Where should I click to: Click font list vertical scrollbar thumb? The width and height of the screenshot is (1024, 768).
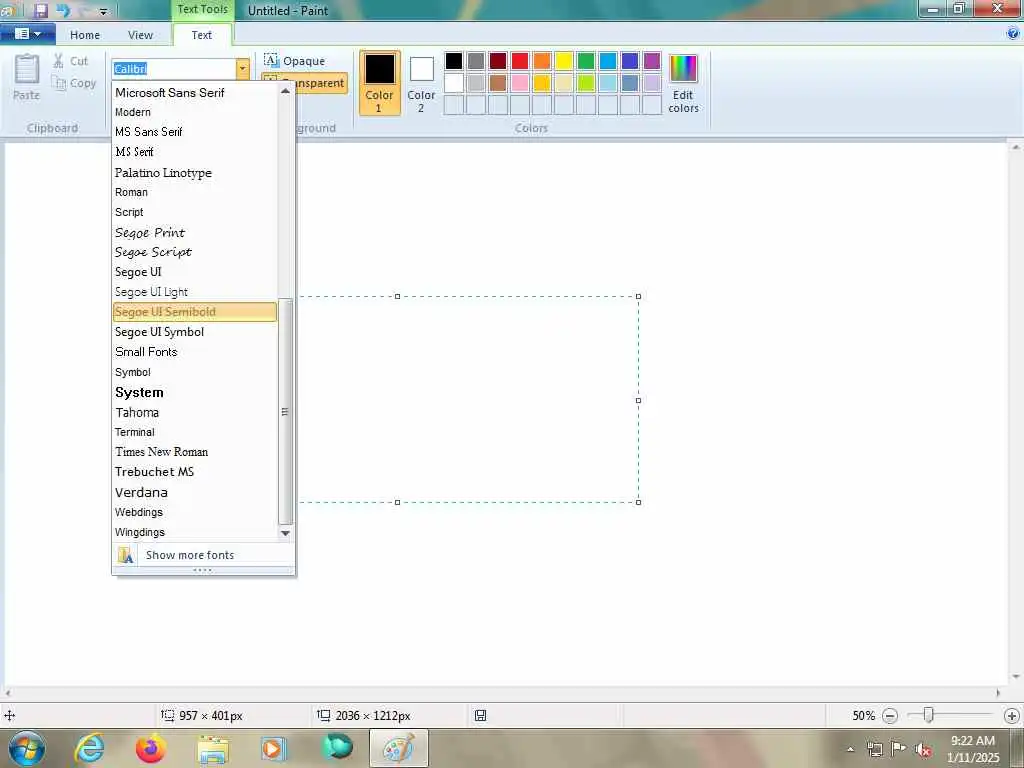(285, 412)
